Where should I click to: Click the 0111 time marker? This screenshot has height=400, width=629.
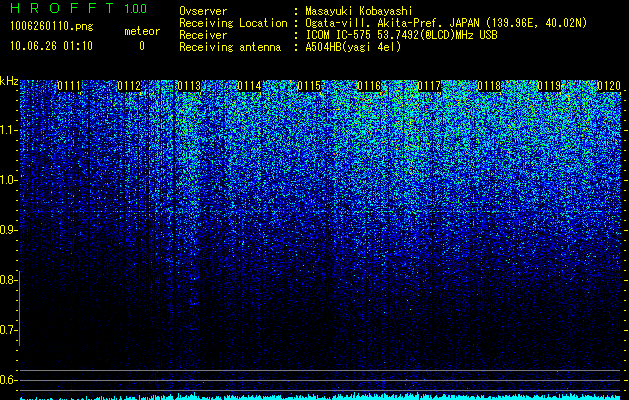pos(69,86)
